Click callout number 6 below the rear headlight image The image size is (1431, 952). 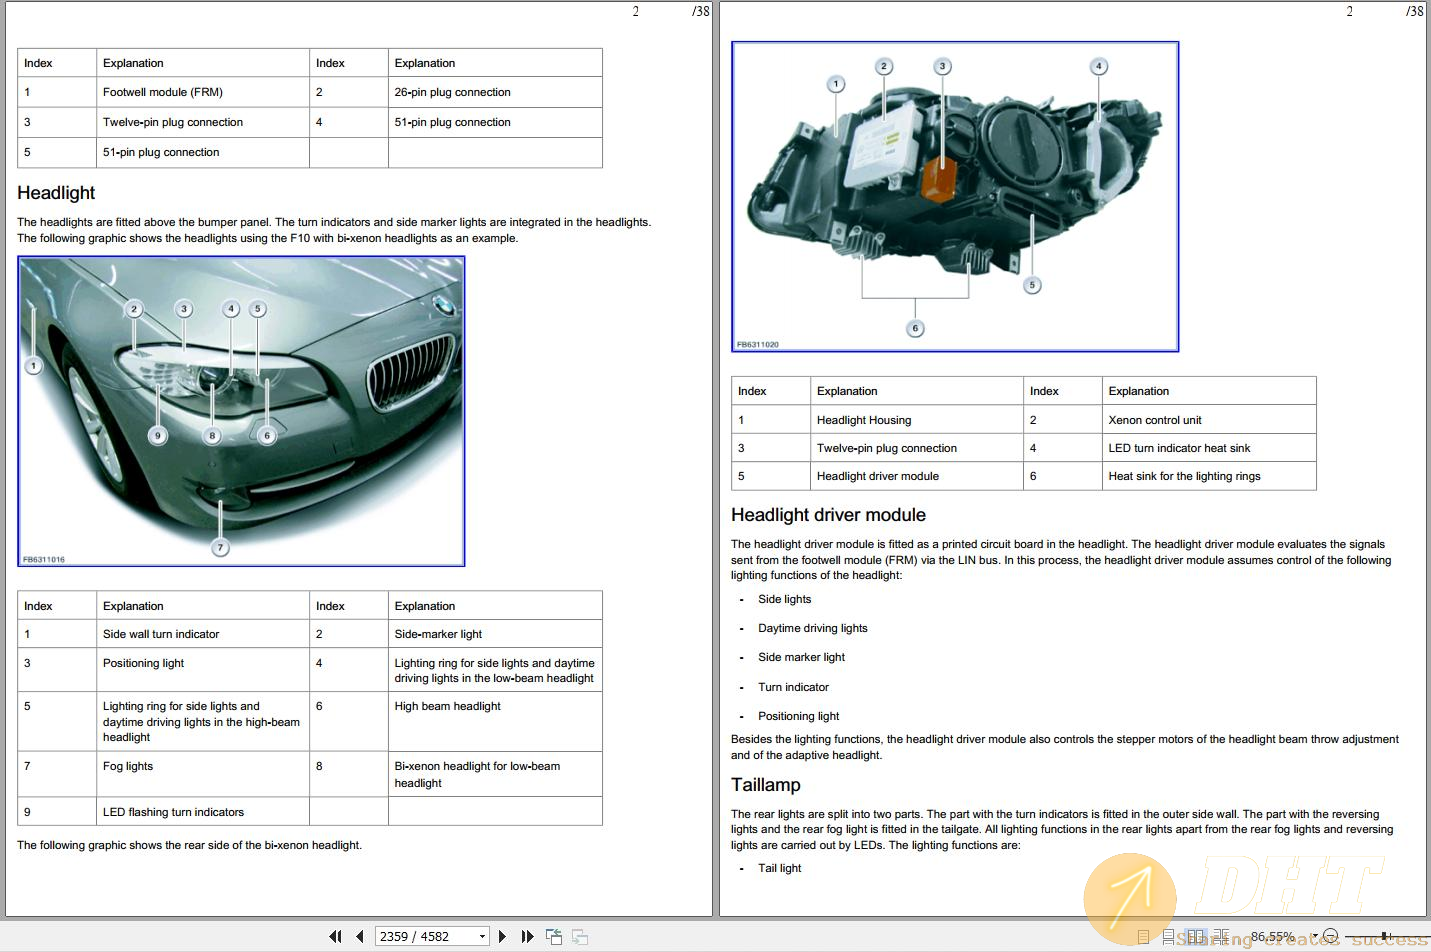click(915, 328)
